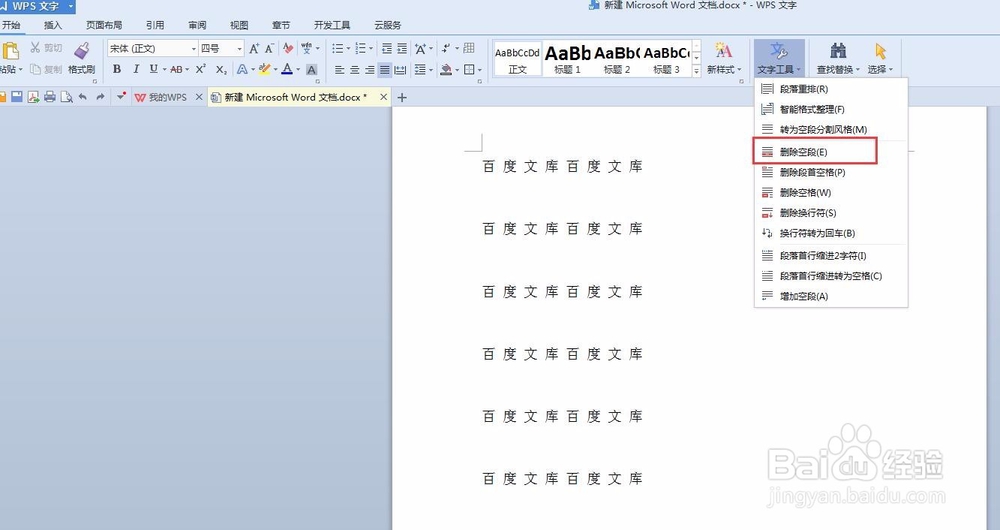Select the 标题 3 style

(x=666, y=59)
